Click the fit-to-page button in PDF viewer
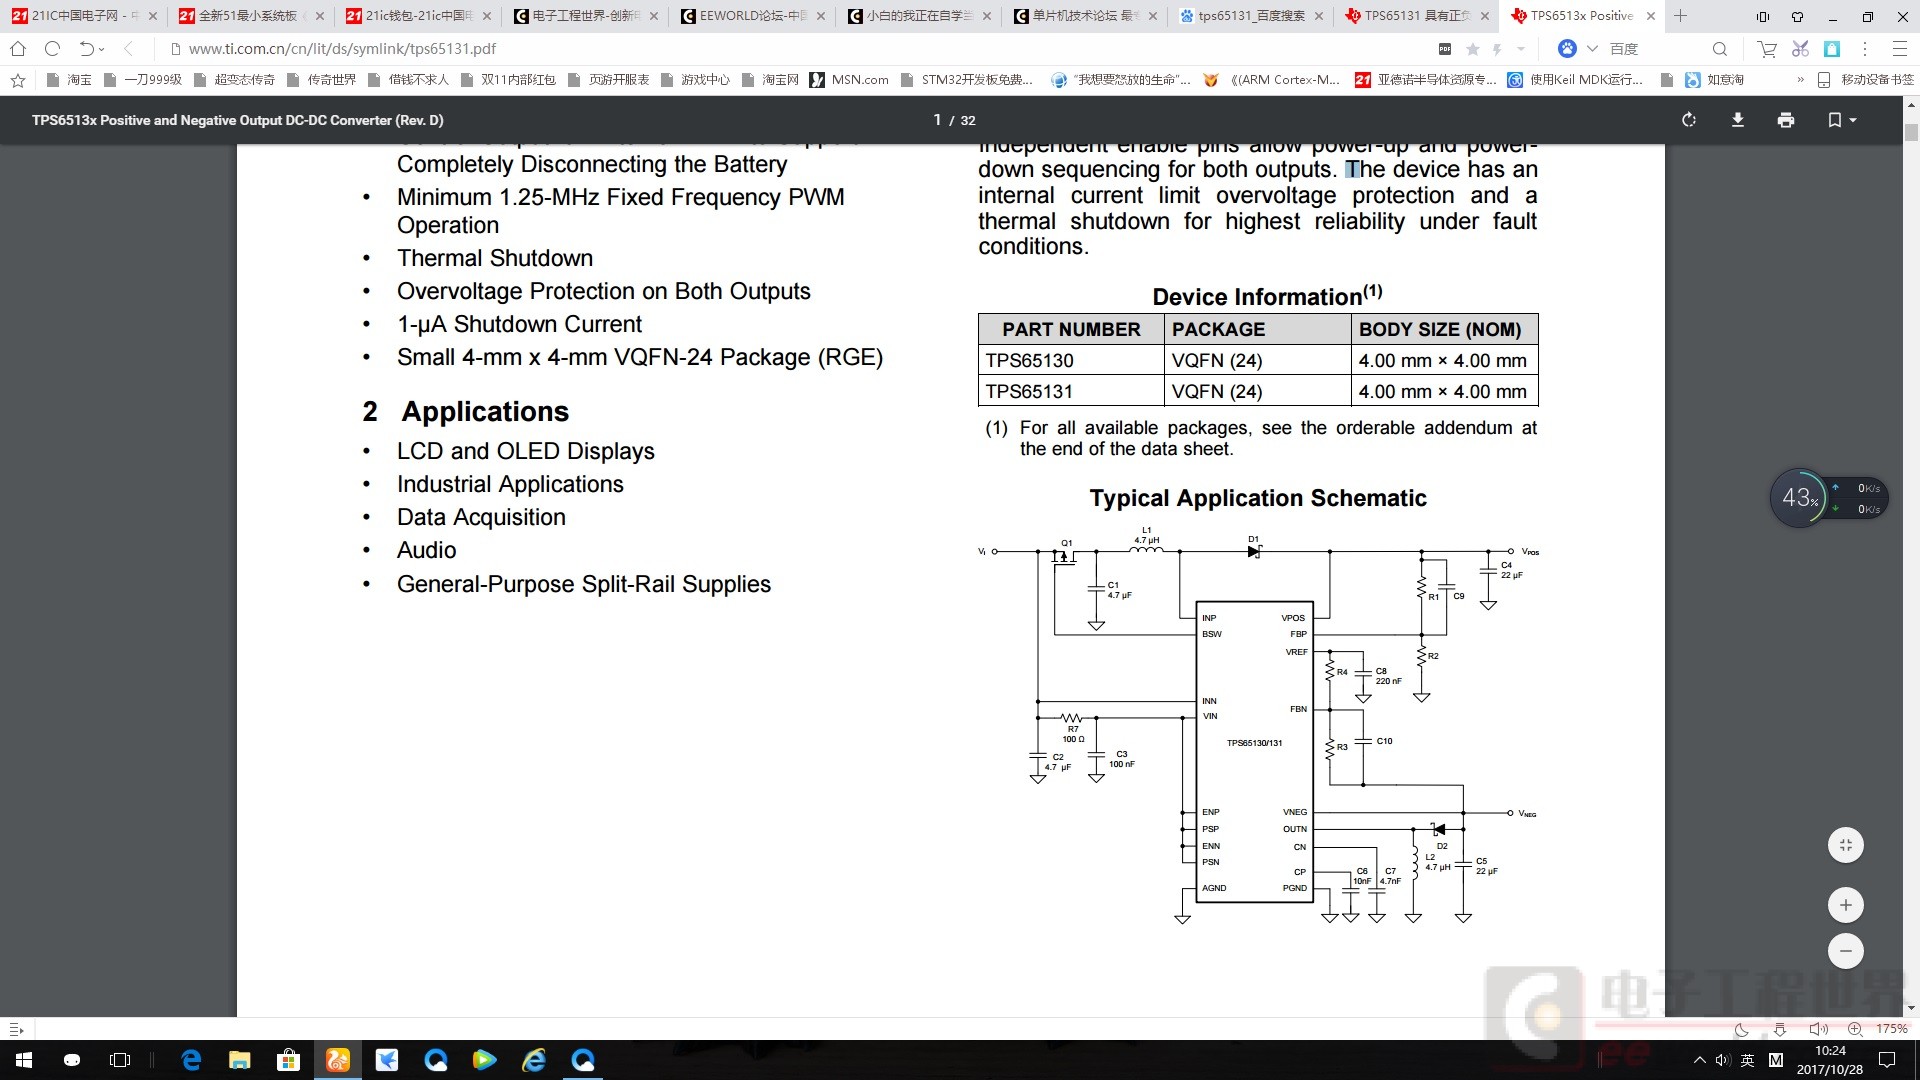 coord(1846,845)
